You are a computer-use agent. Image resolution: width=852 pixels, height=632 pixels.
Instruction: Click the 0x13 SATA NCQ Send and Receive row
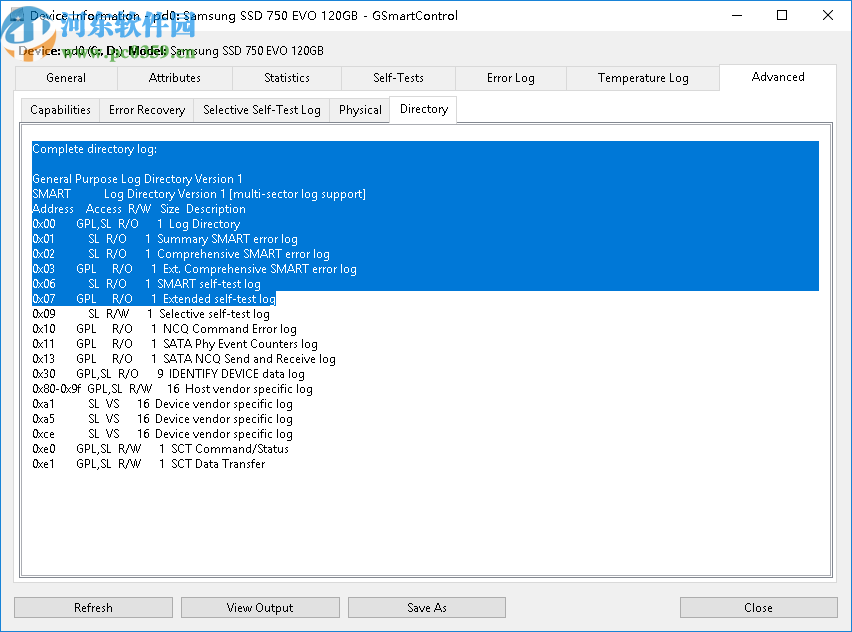(x=184, y=359)
